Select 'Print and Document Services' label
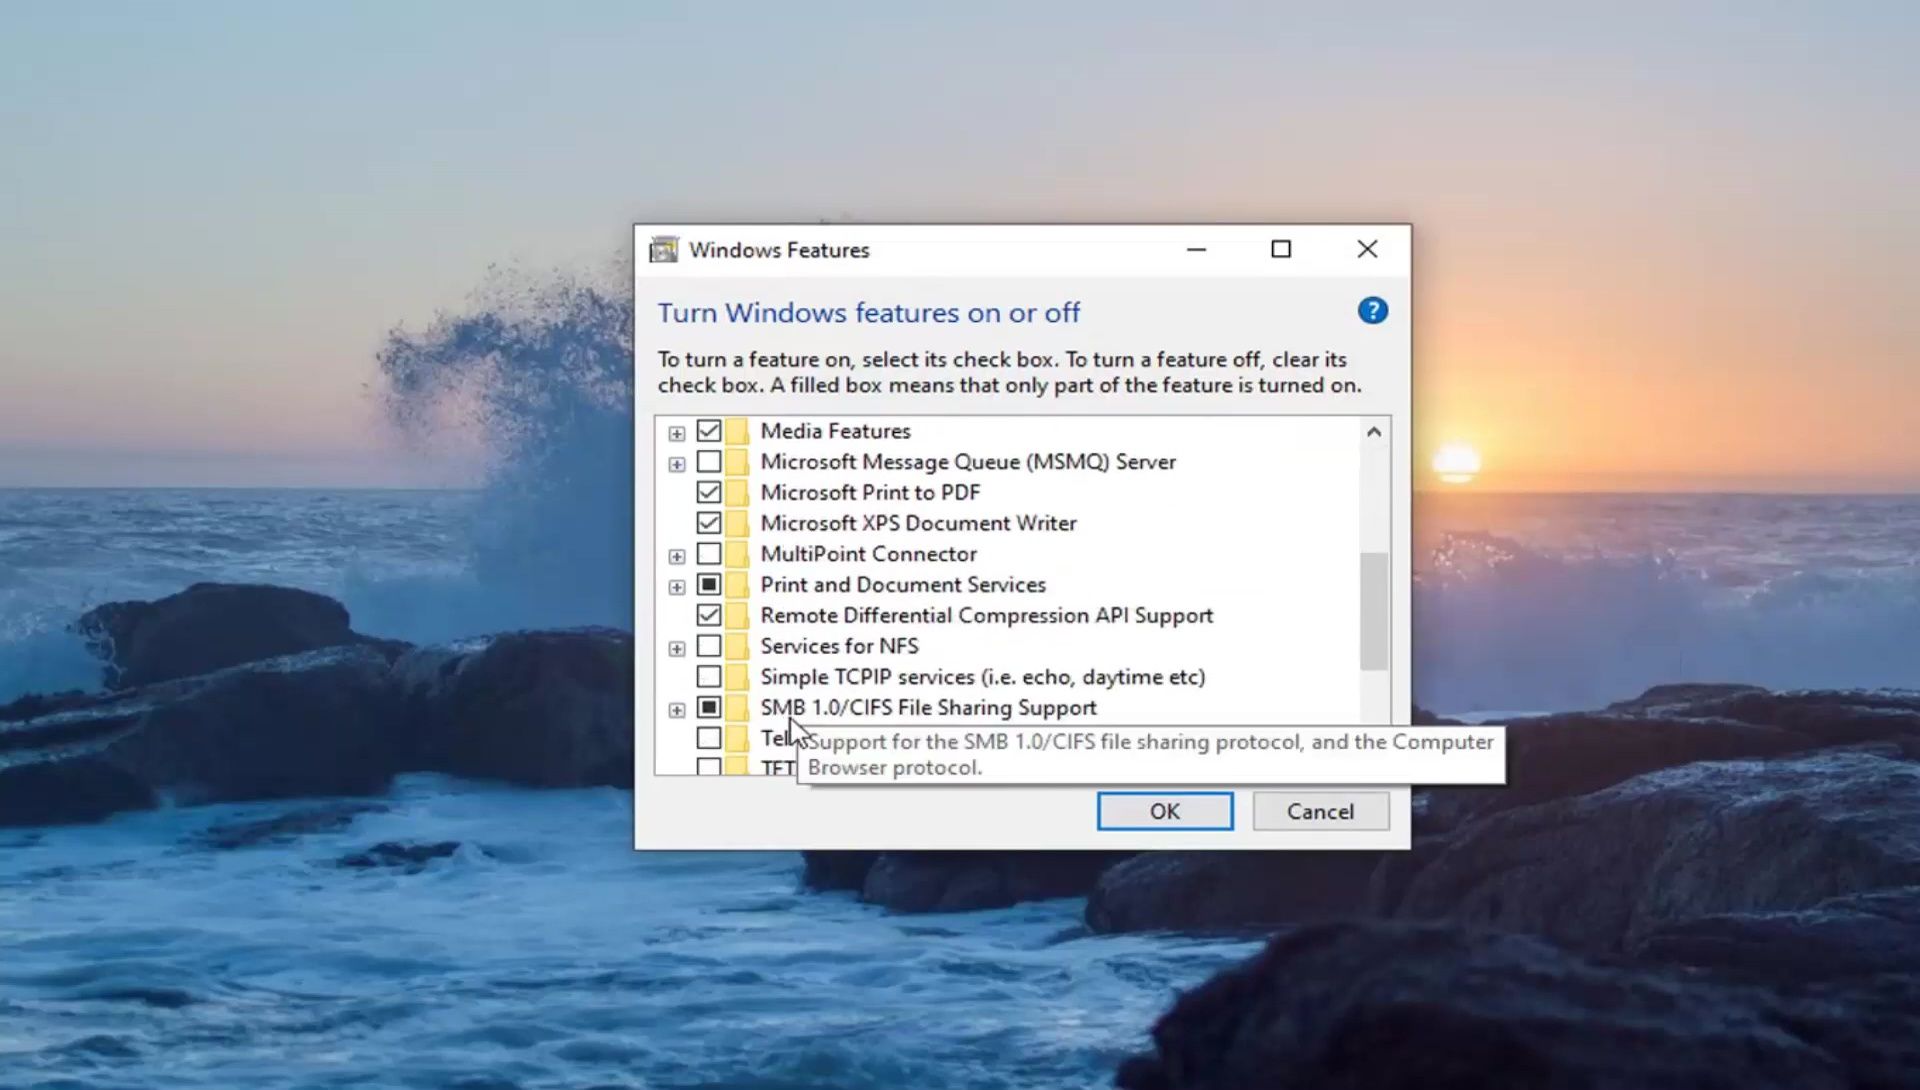This screenshot has height=1090, width=1920. pos(903,584)
